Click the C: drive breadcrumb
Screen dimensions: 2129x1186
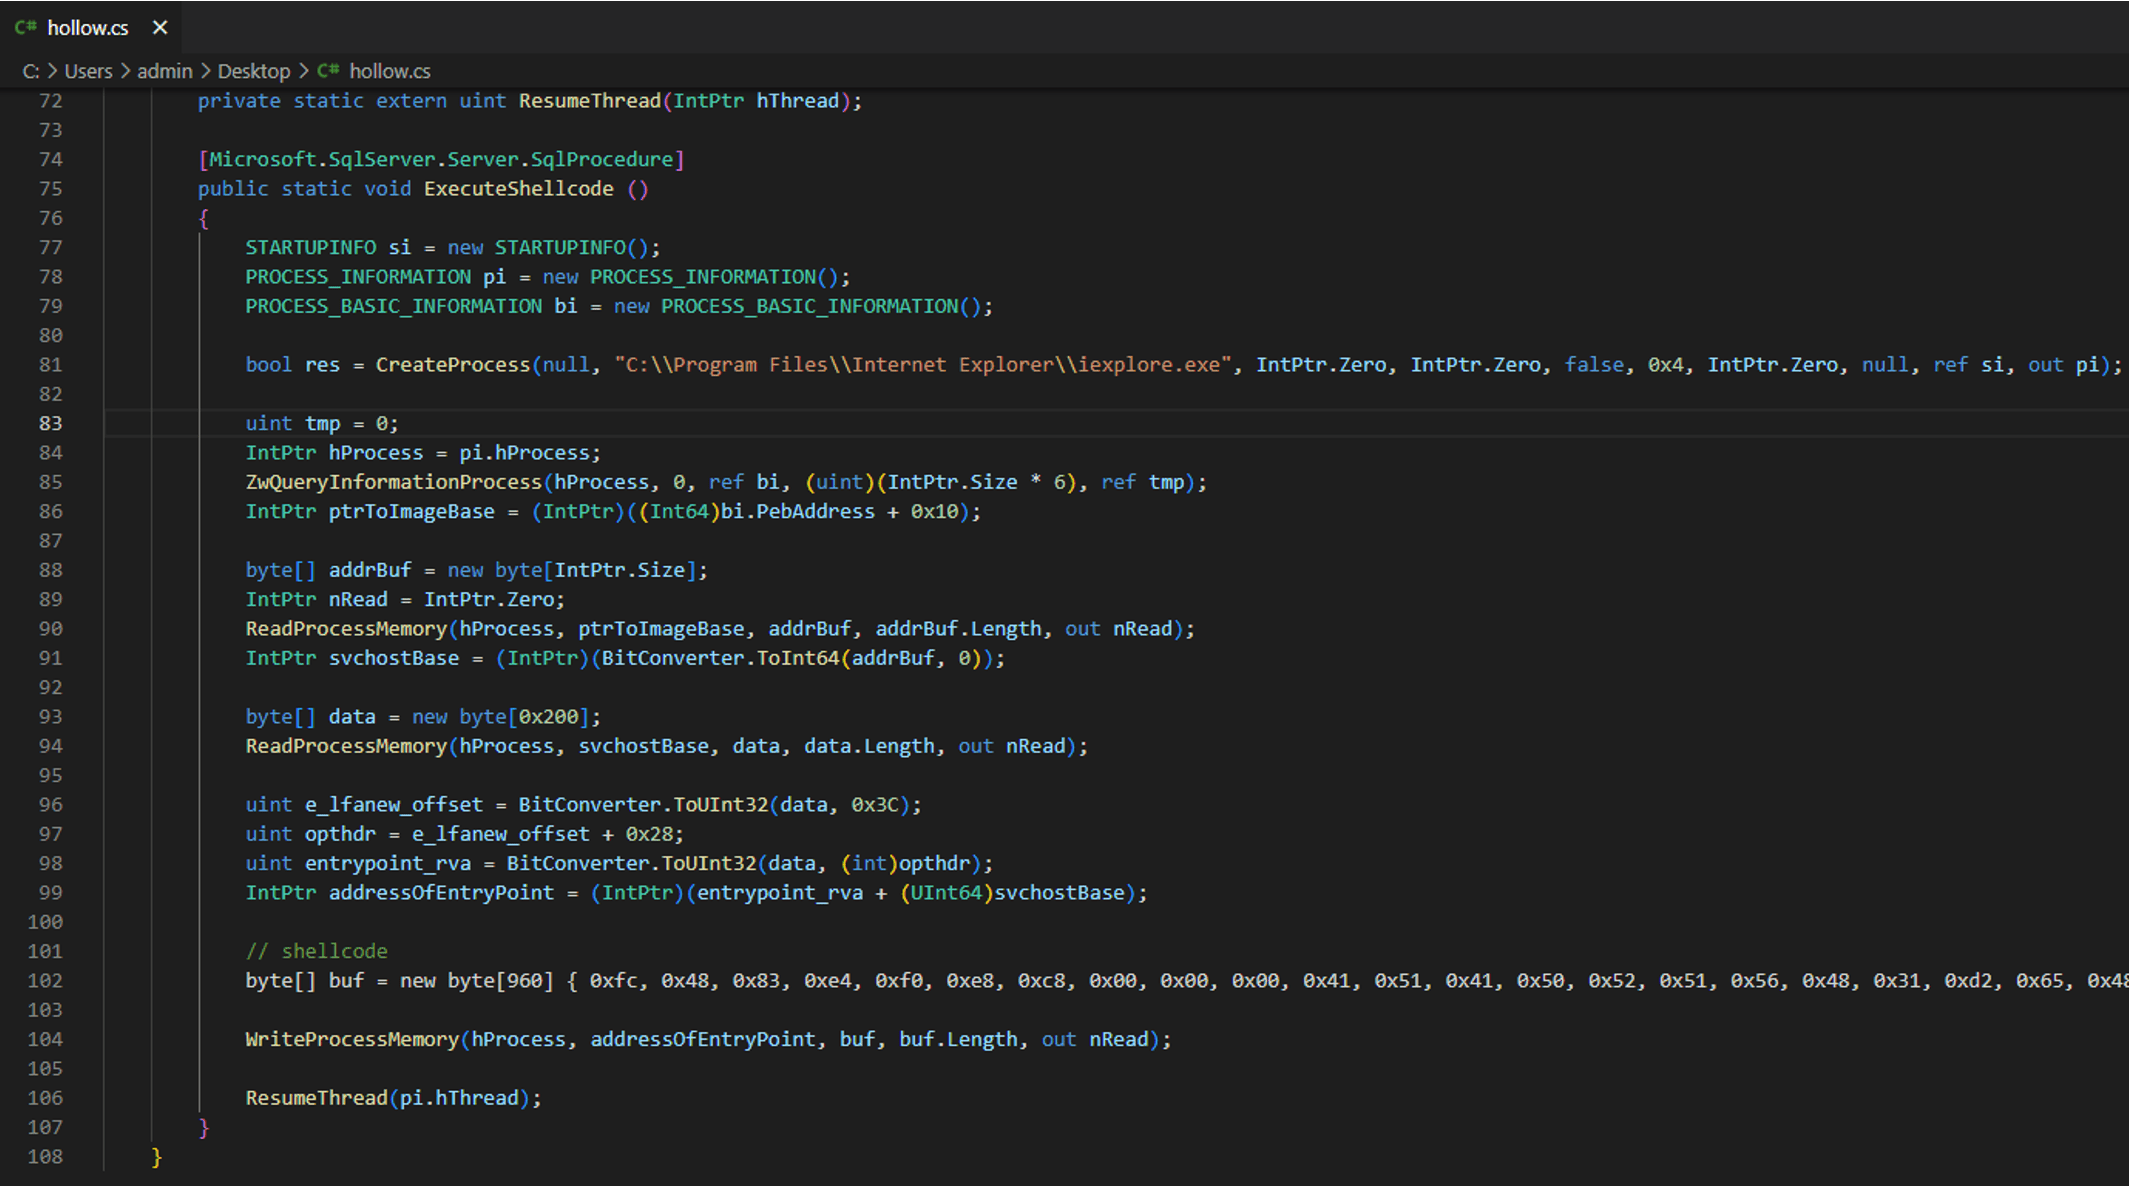[x=30, y=71]
